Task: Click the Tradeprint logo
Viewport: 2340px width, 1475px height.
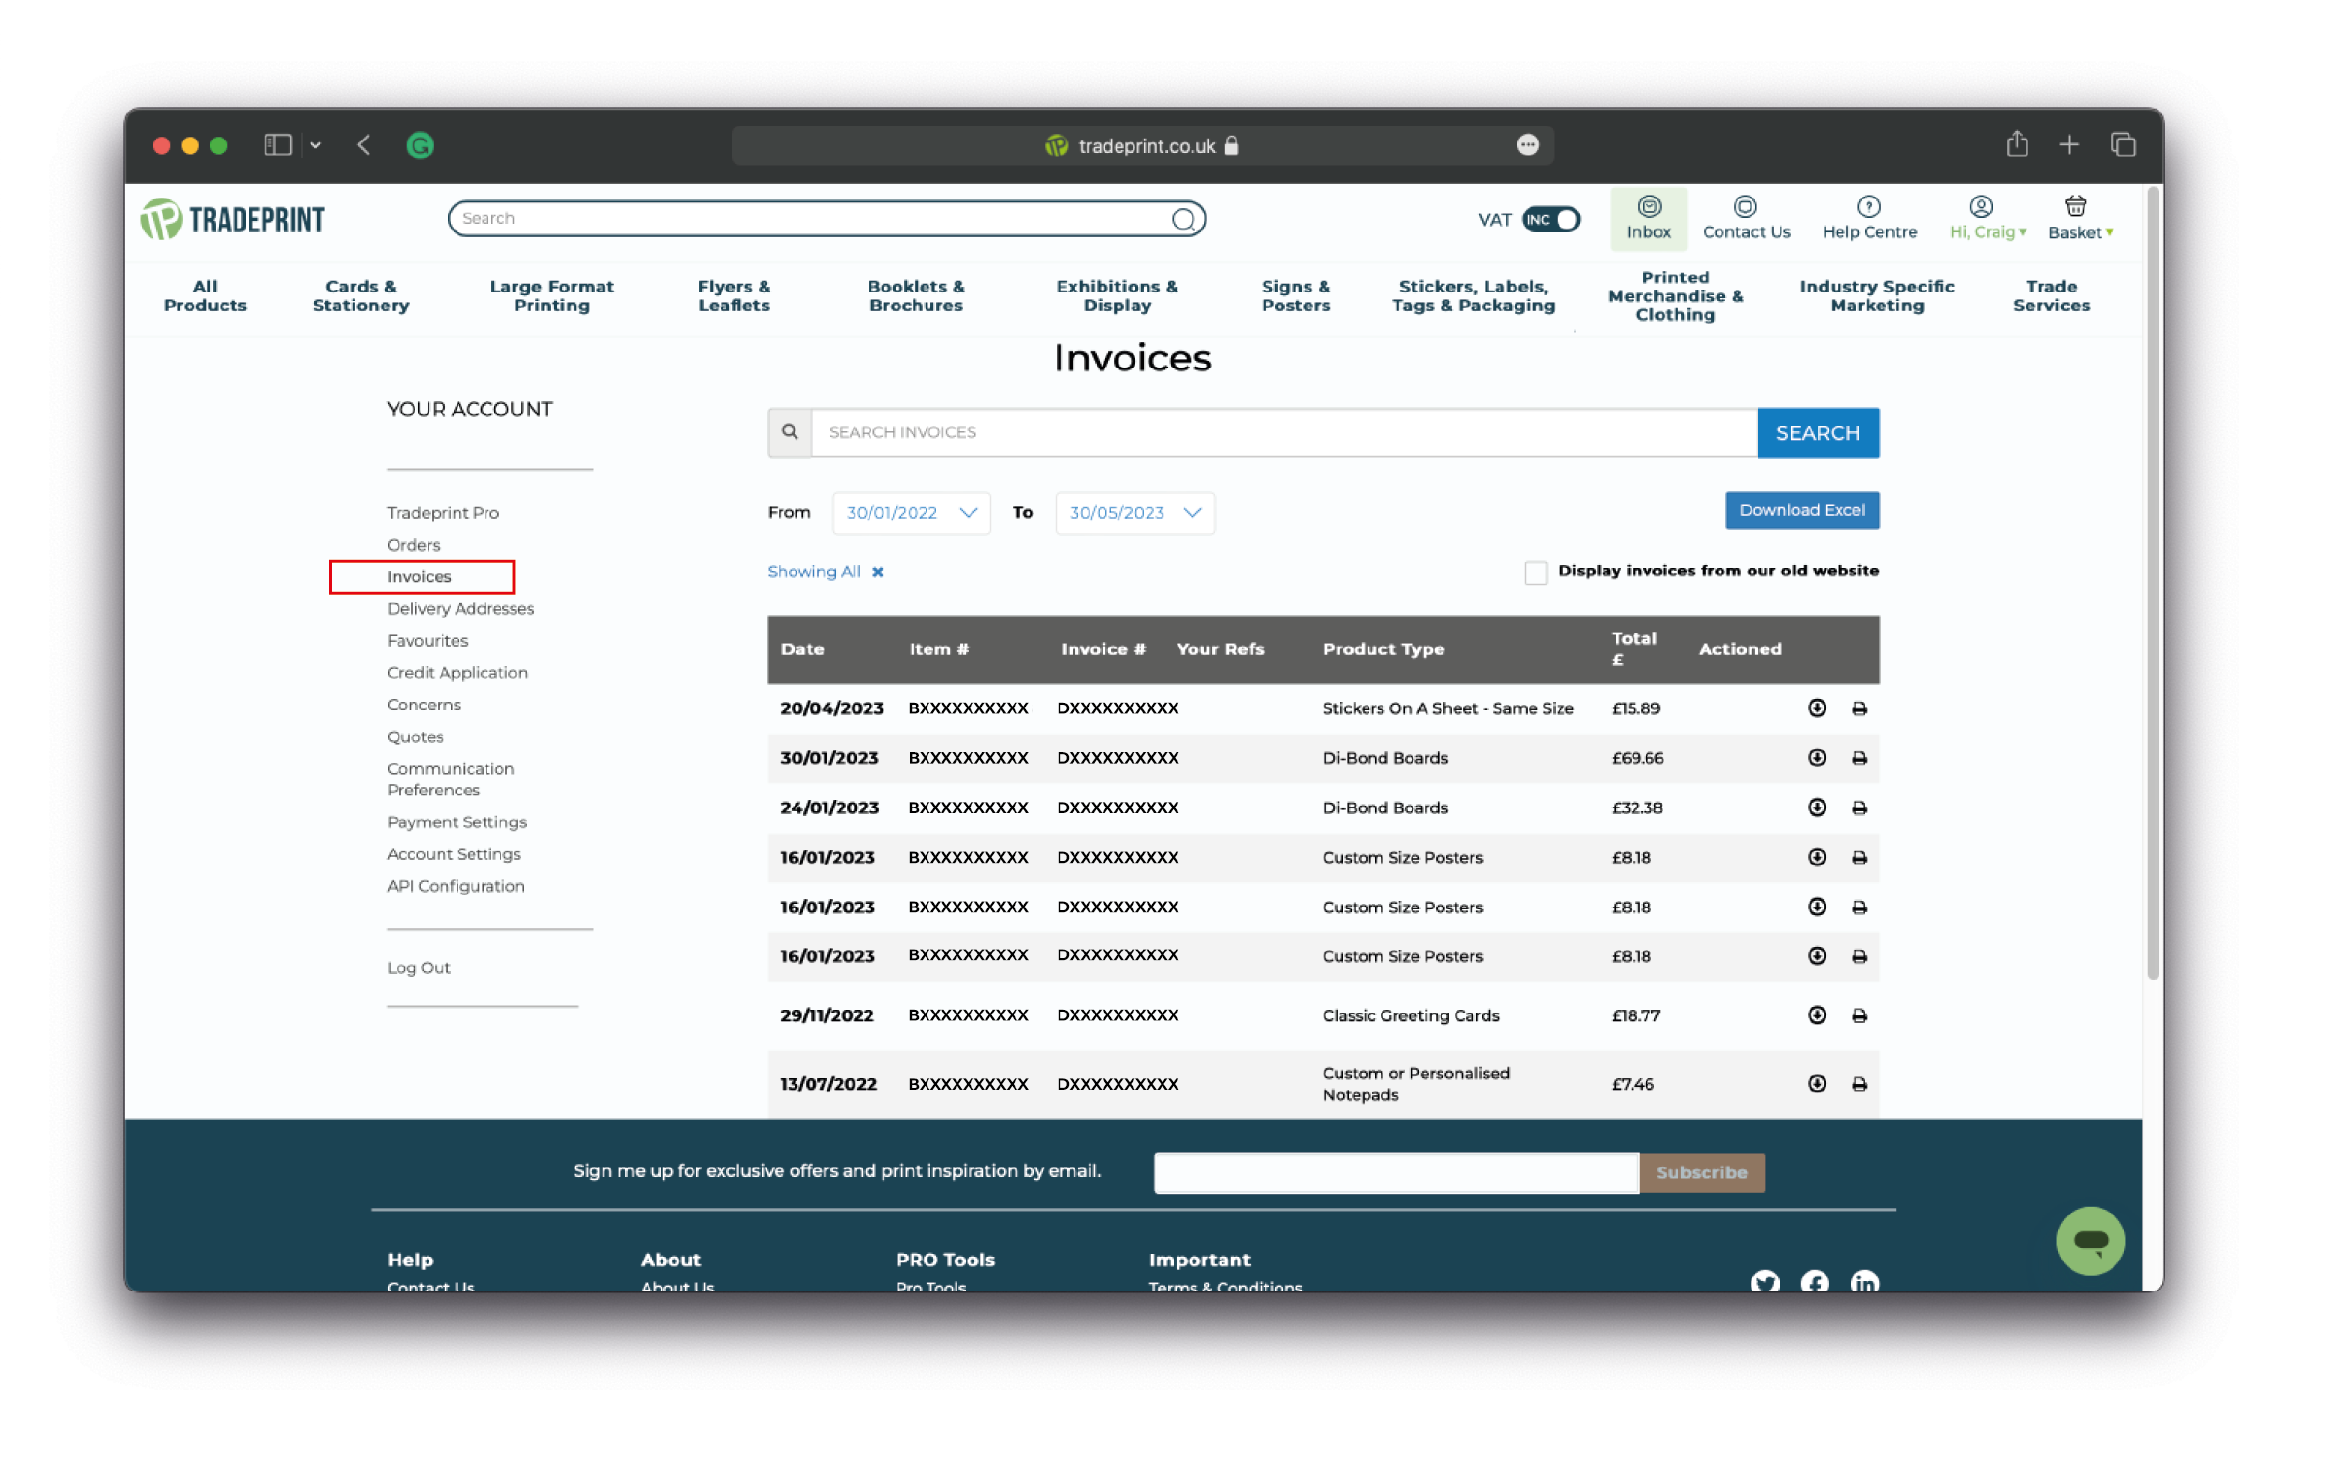Action: click(232, 218)
